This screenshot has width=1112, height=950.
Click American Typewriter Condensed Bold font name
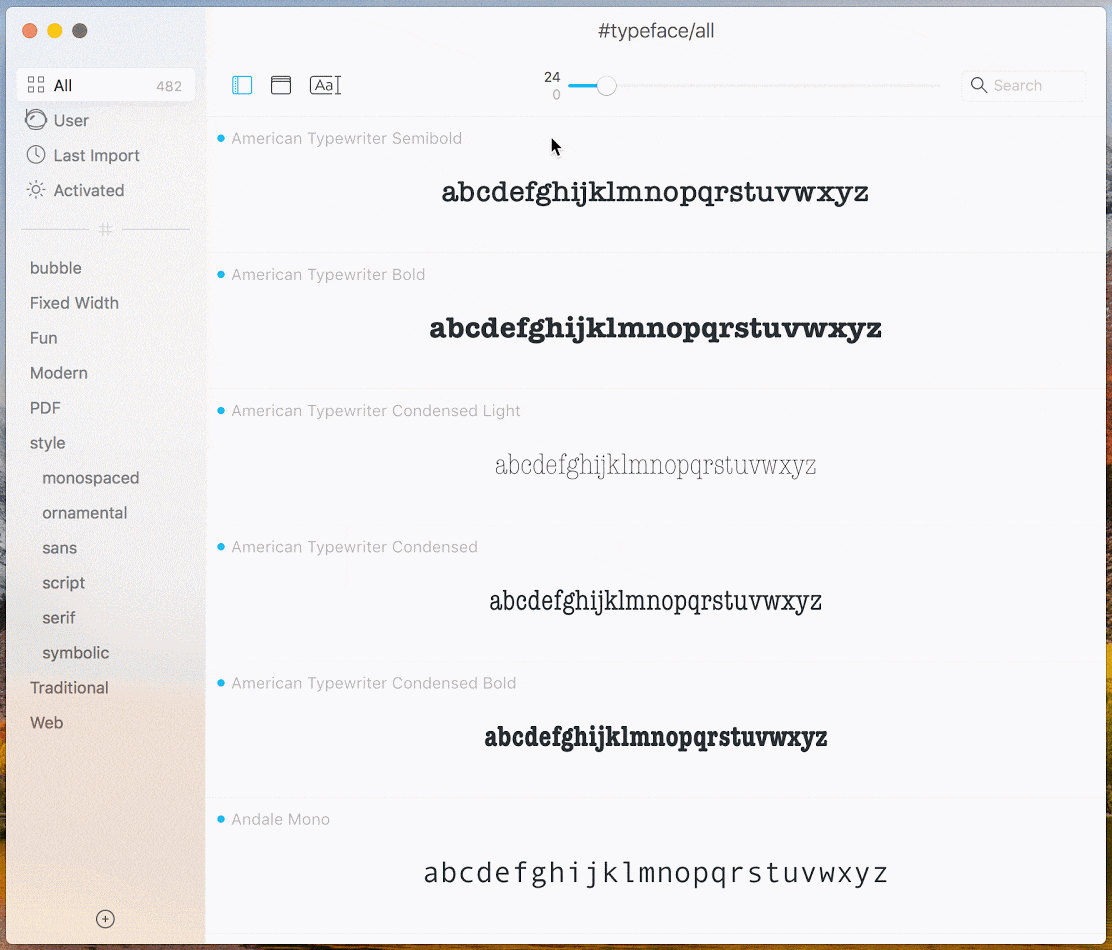pyautogui.click(x=373, y=683)
